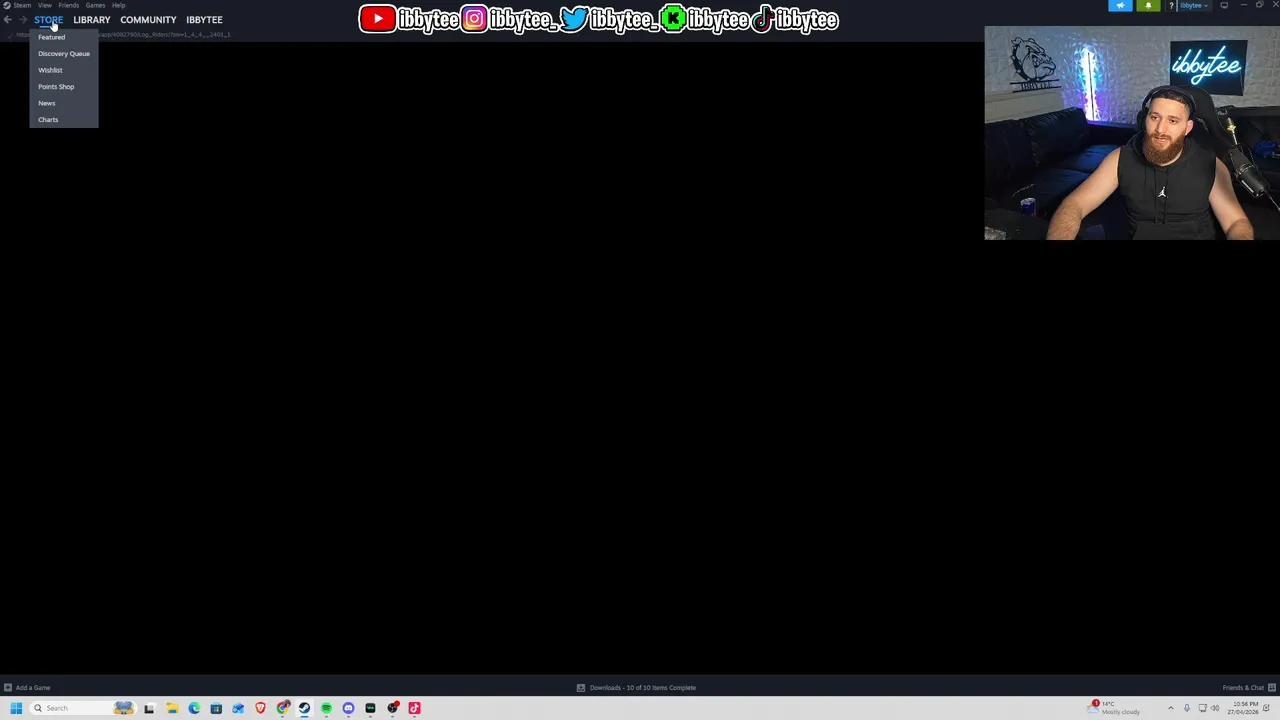
Task: Choose Points Shop from Store dropdown
Action: point(56,86)
